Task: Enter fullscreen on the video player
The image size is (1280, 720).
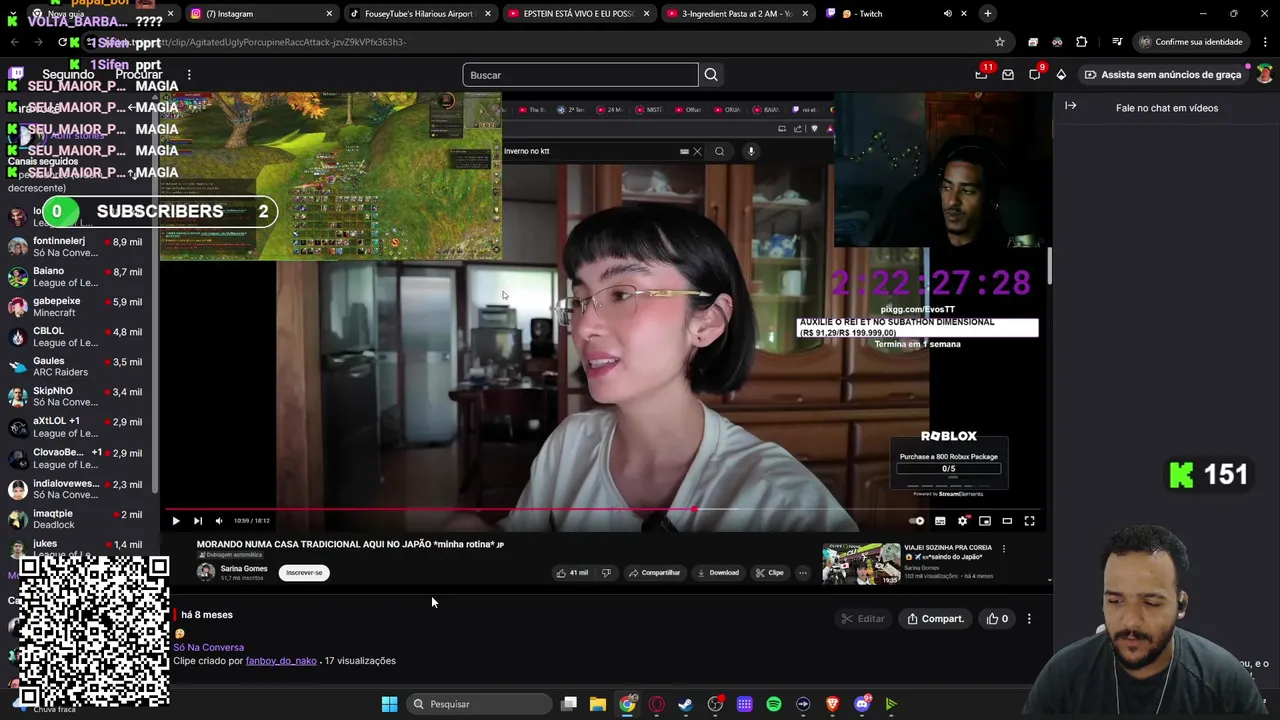Action: click(x=1029, y=521)
